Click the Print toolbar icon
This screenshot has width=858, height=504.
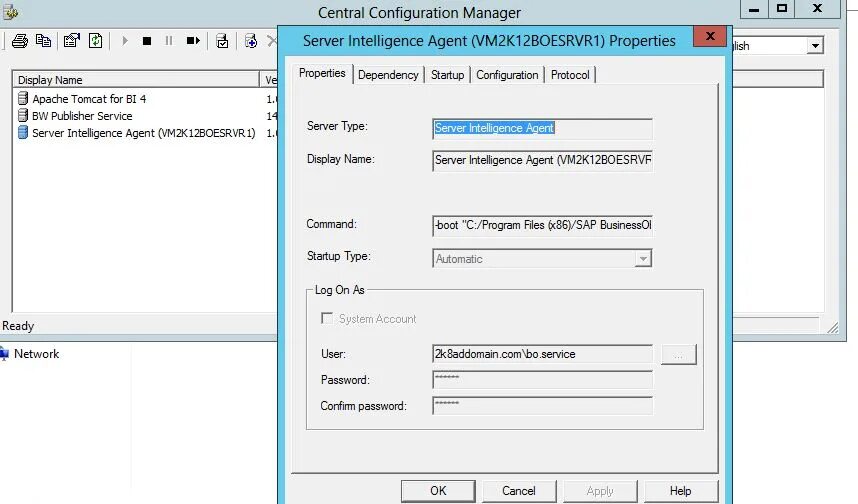[20, 41]
